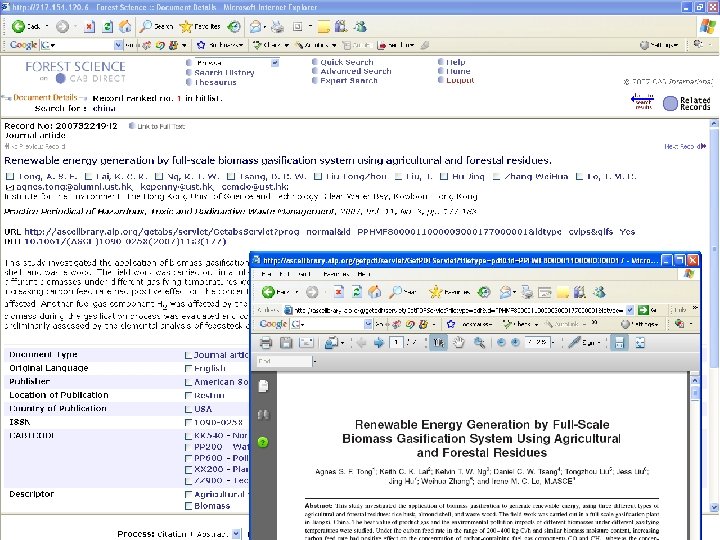The height and width of the screenshot is (540, 720).
Task: Open the binoculars search panel in PDF
Action: click(264, 413)
